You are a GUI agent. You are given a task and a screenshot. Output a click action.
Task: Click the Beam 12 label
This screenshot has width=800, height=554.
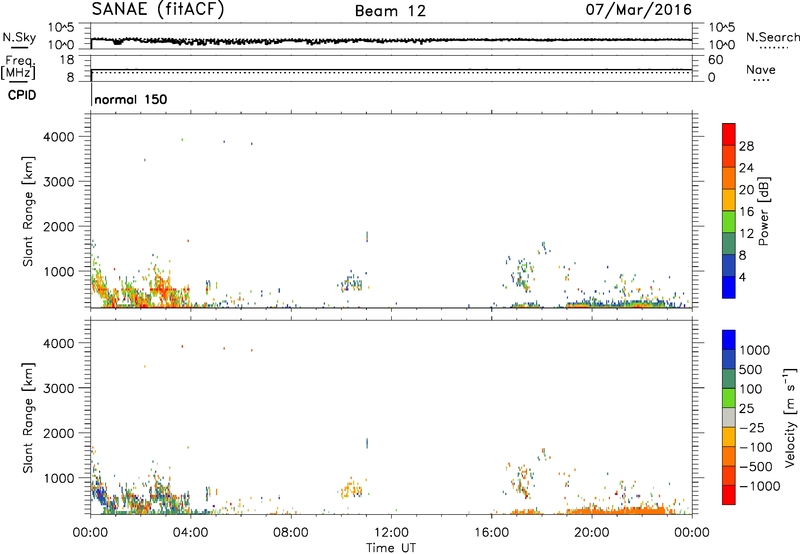390,11
